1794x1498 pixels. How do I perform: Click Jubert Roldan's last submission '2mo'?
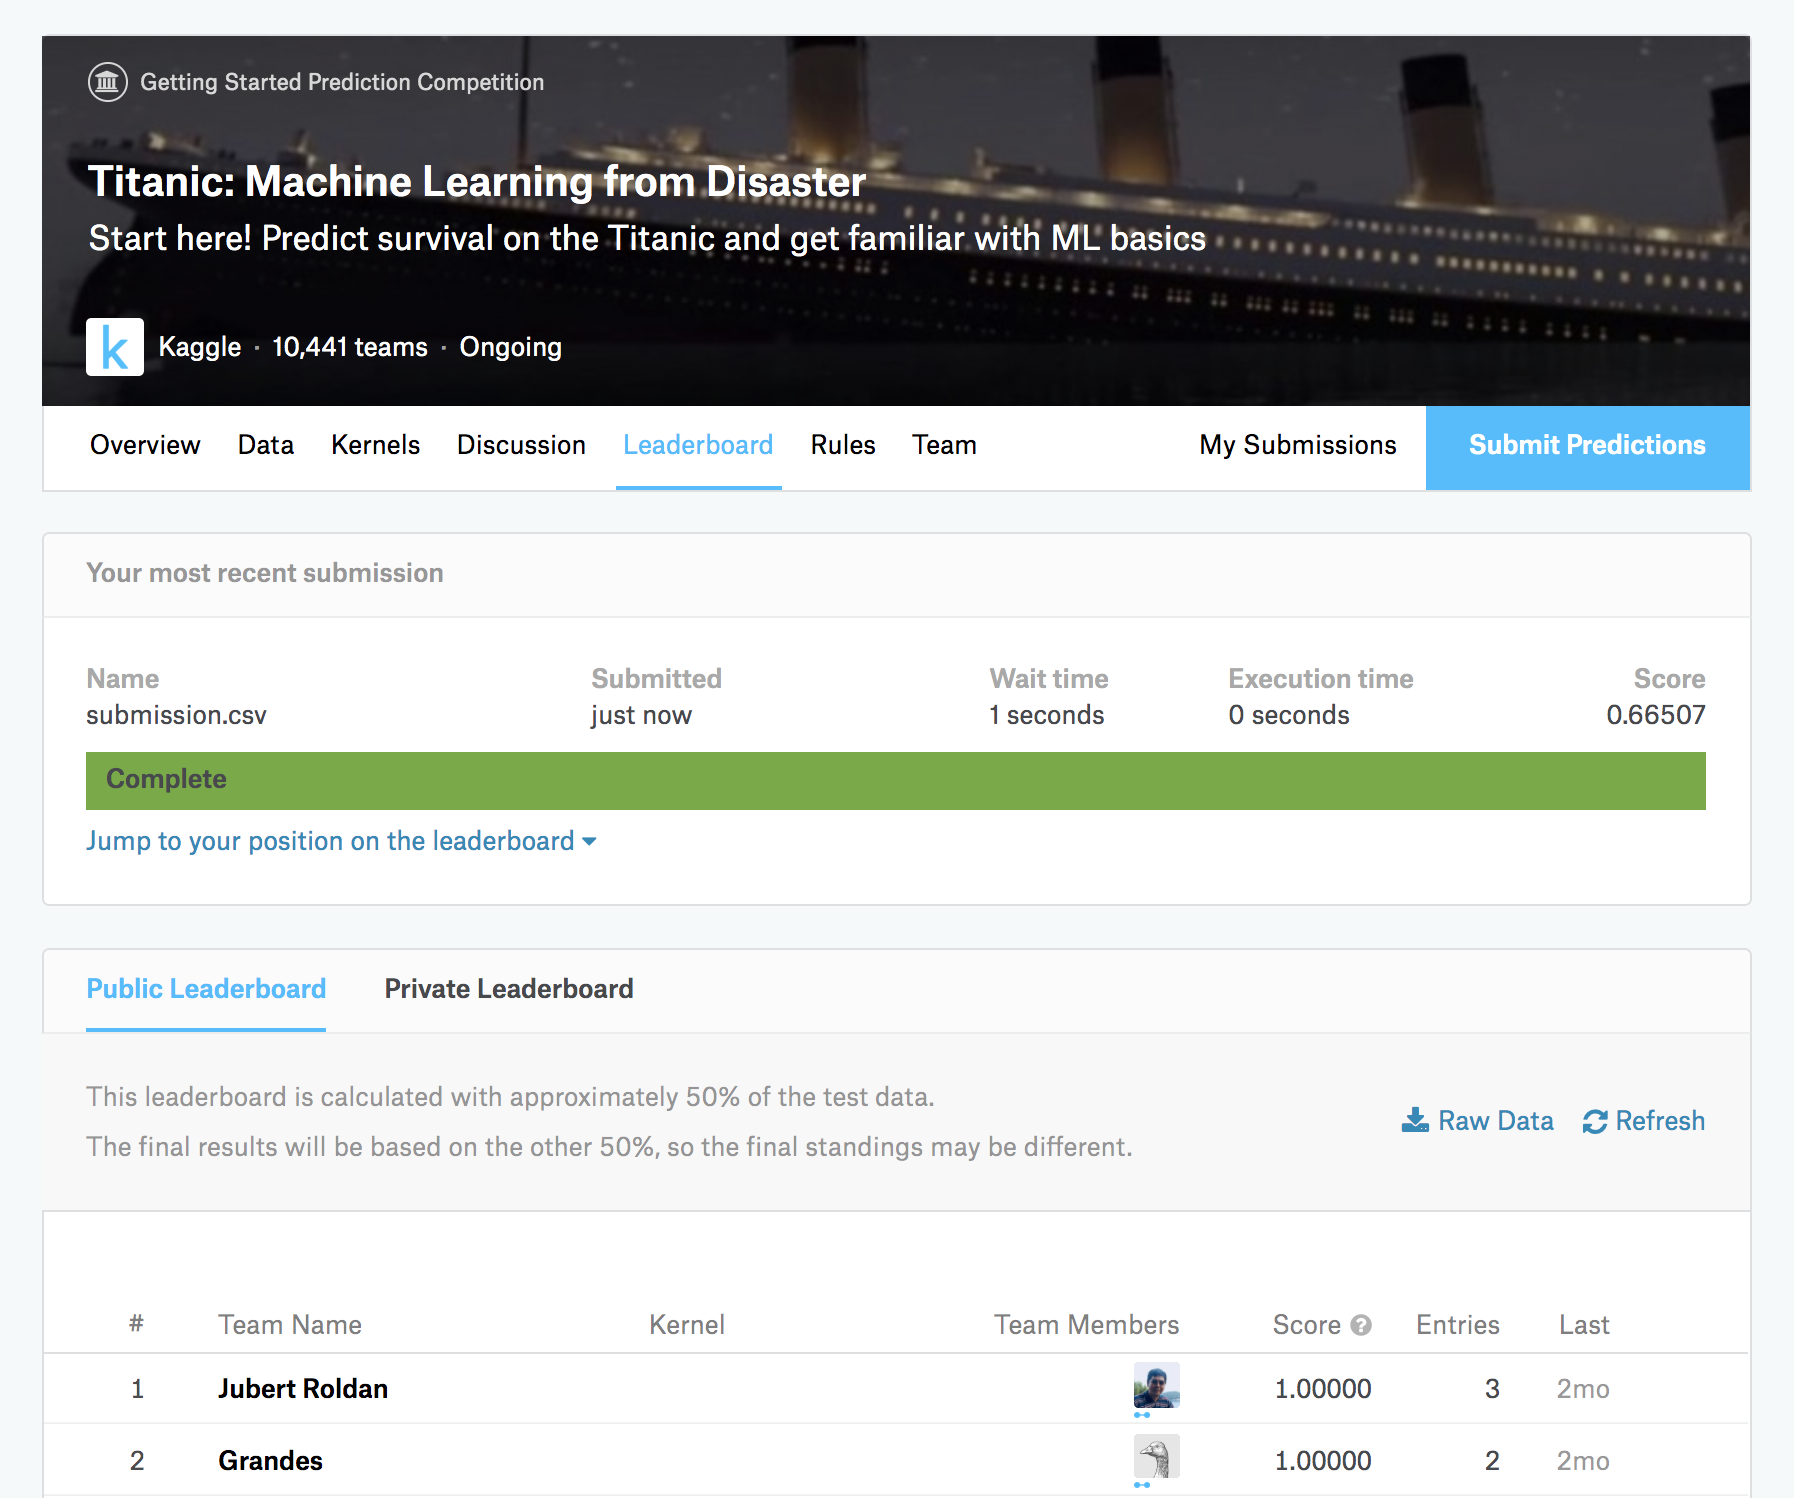coord(1583,1389)
